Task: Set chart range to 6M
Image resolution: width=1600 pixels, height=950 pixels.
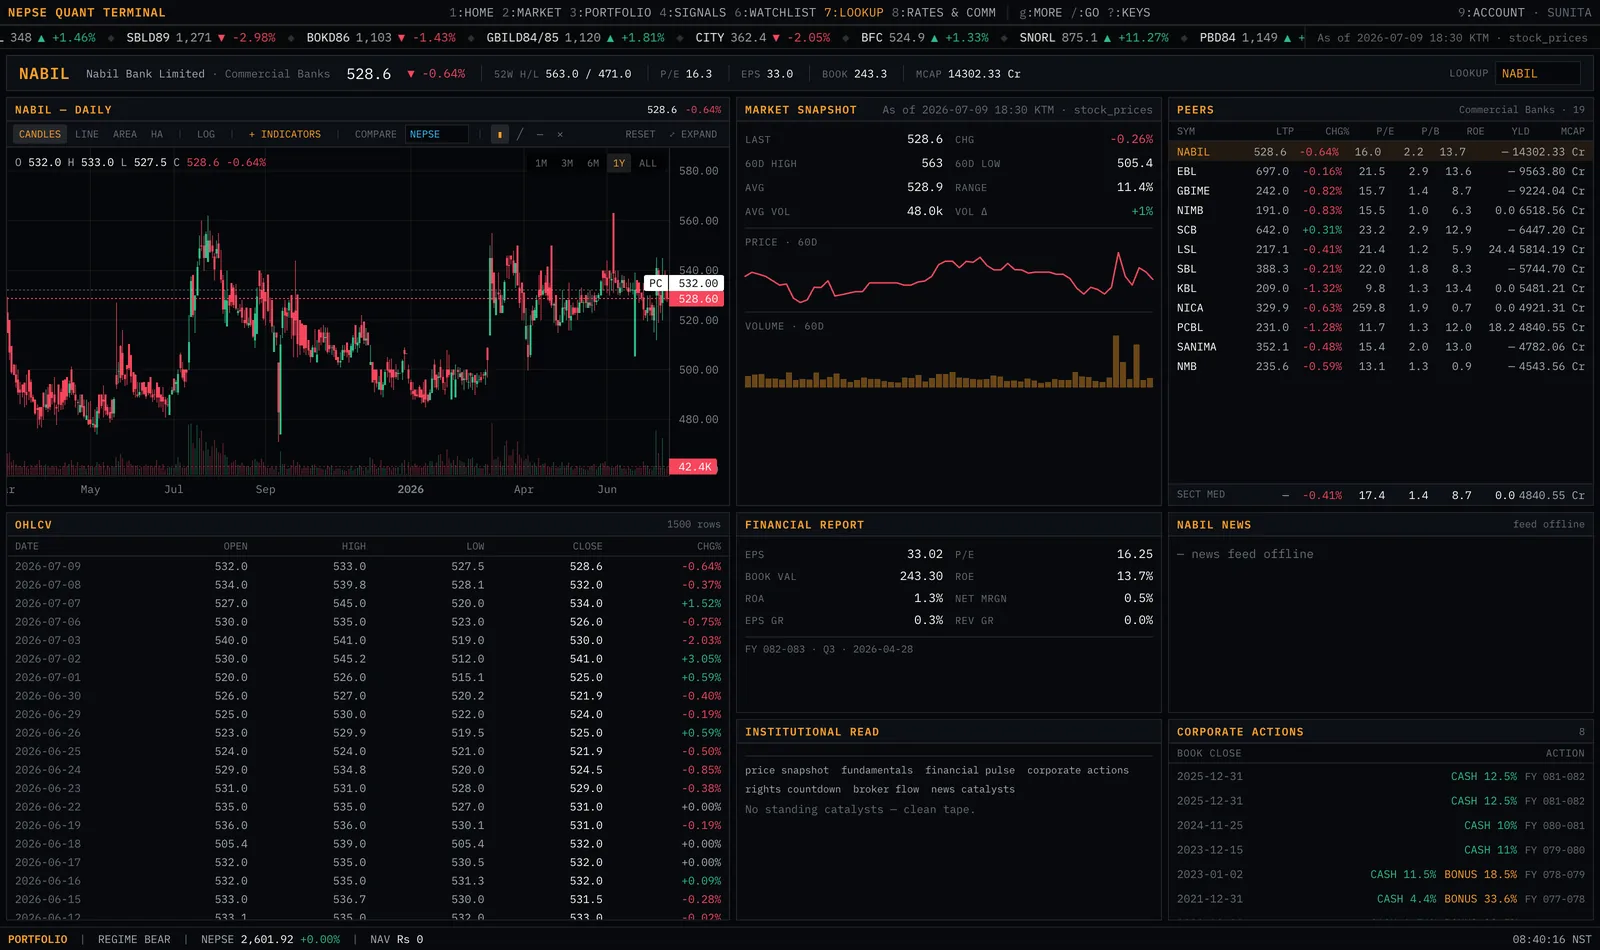Action: [593, 163]
